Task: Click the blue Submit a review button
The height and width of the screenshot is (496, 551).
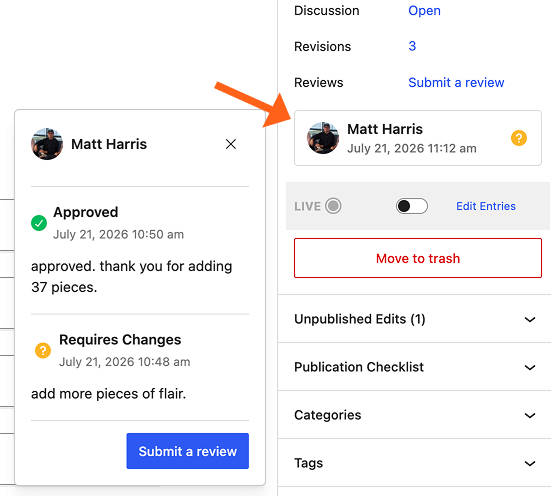Action: point(188,451)
